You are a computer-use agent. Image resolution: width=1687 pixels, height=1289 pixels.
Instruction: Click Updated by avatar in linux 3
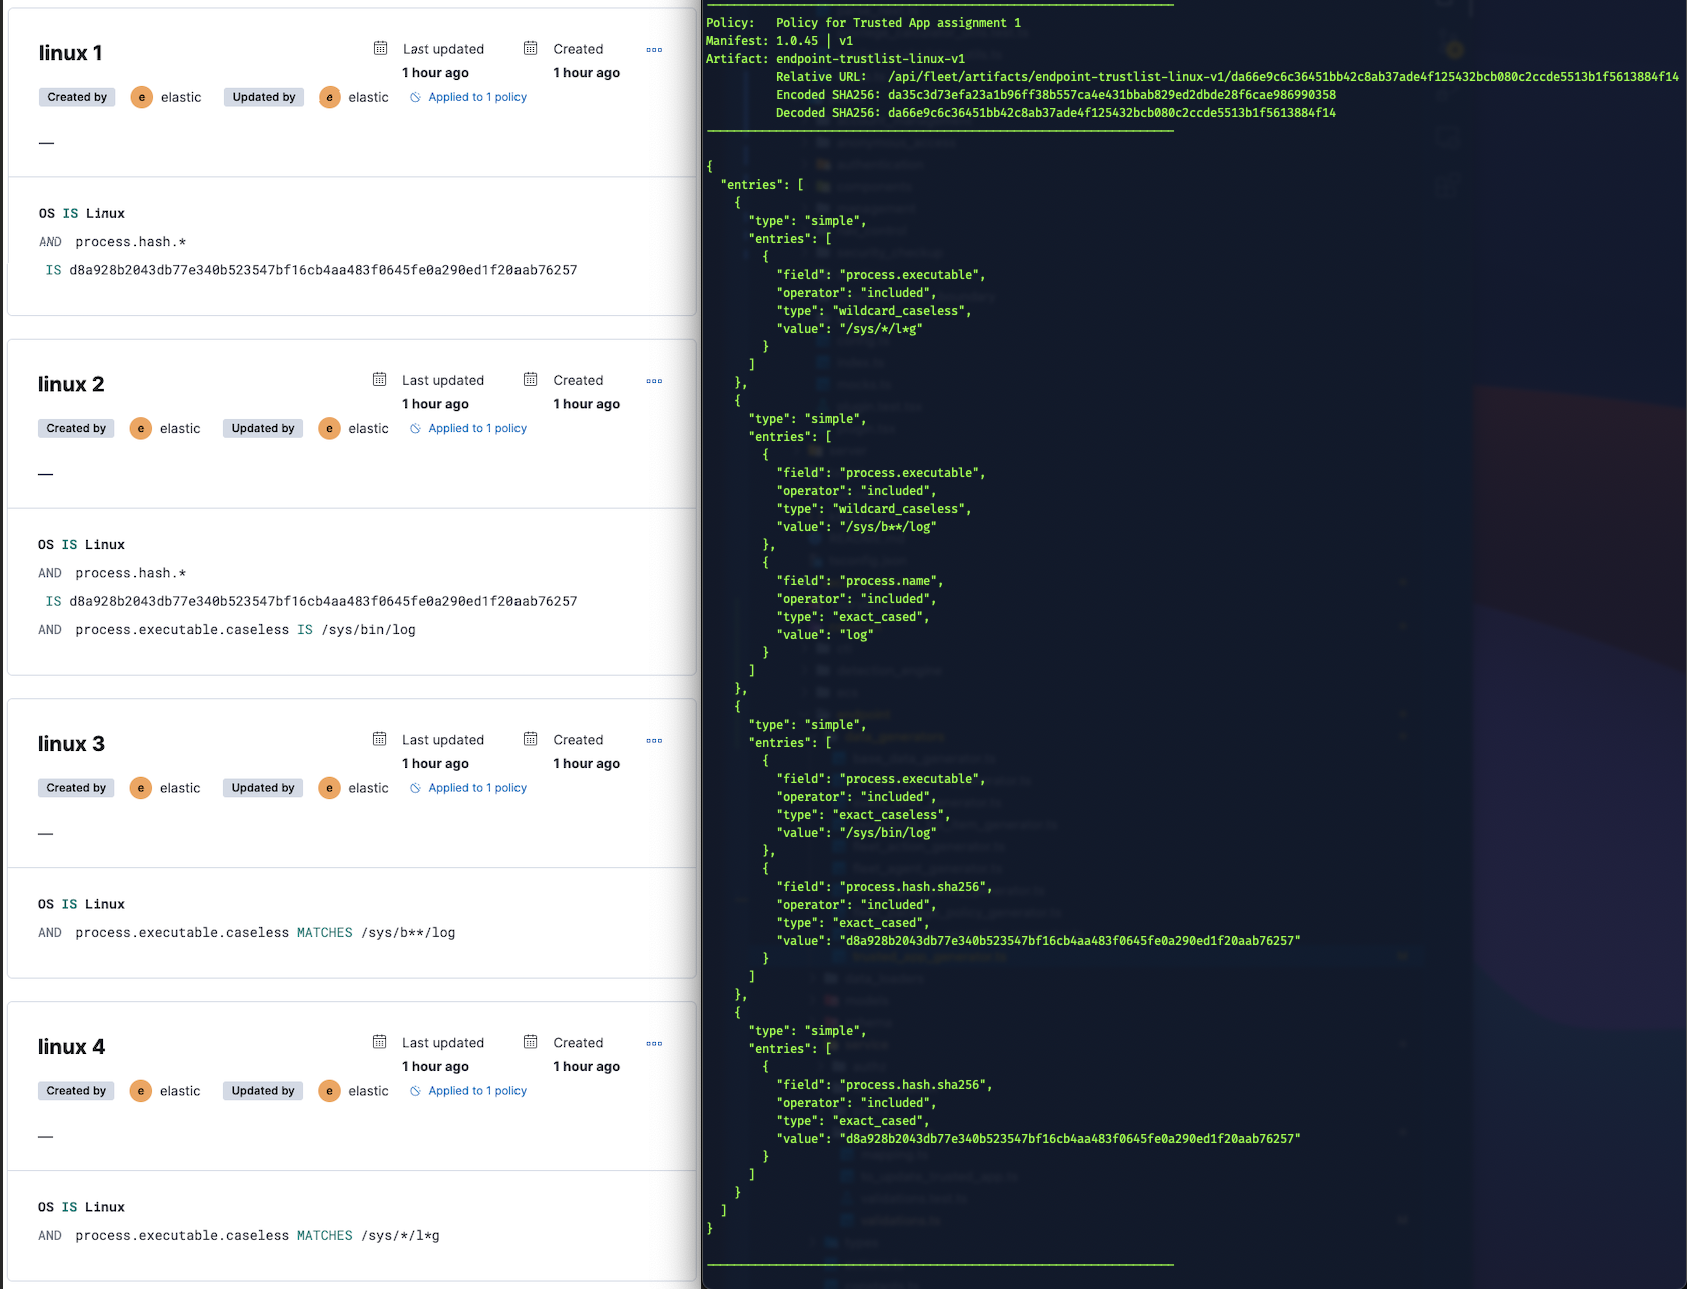click(329, 788)
